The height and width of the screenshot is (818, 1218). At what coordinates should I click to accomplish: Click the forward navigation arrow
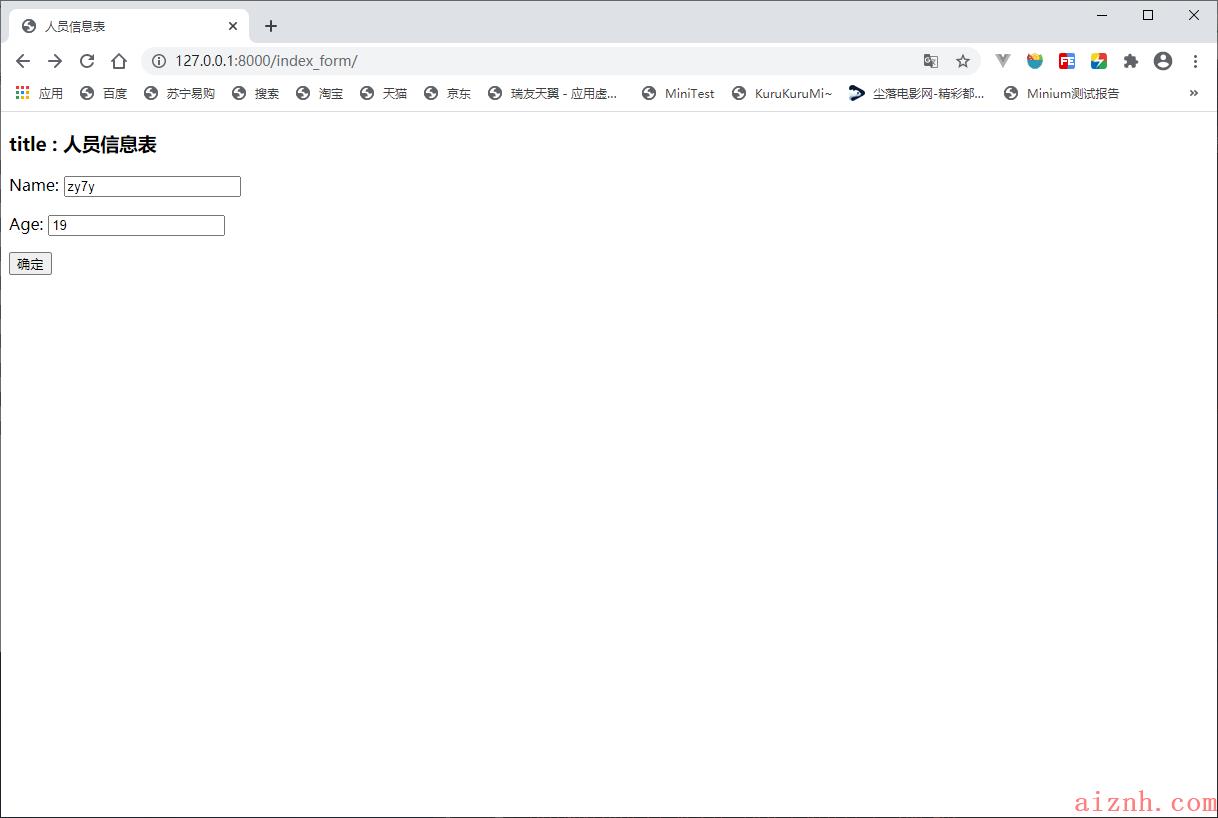[55, 61]
